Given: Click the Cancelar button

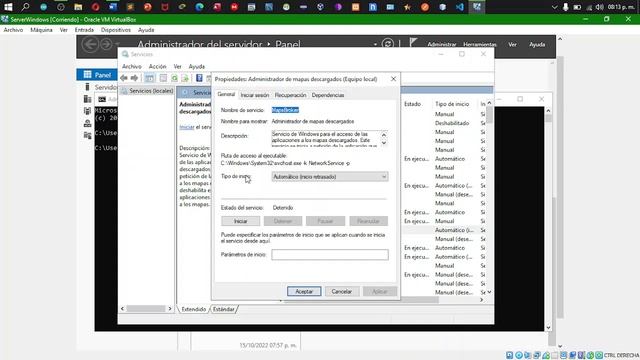Looking at the screenshot, I should click(342, 291).
